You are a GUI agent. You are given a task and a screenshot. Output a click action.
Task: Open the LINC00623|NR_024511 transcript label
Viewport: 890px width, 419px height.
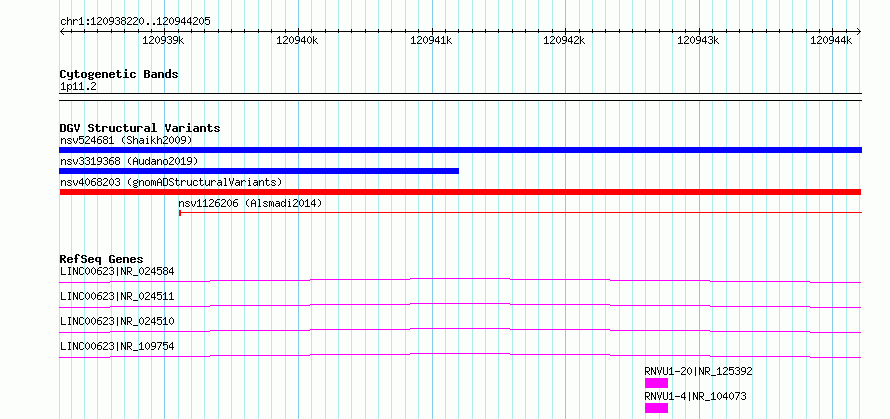pos(117,296)
